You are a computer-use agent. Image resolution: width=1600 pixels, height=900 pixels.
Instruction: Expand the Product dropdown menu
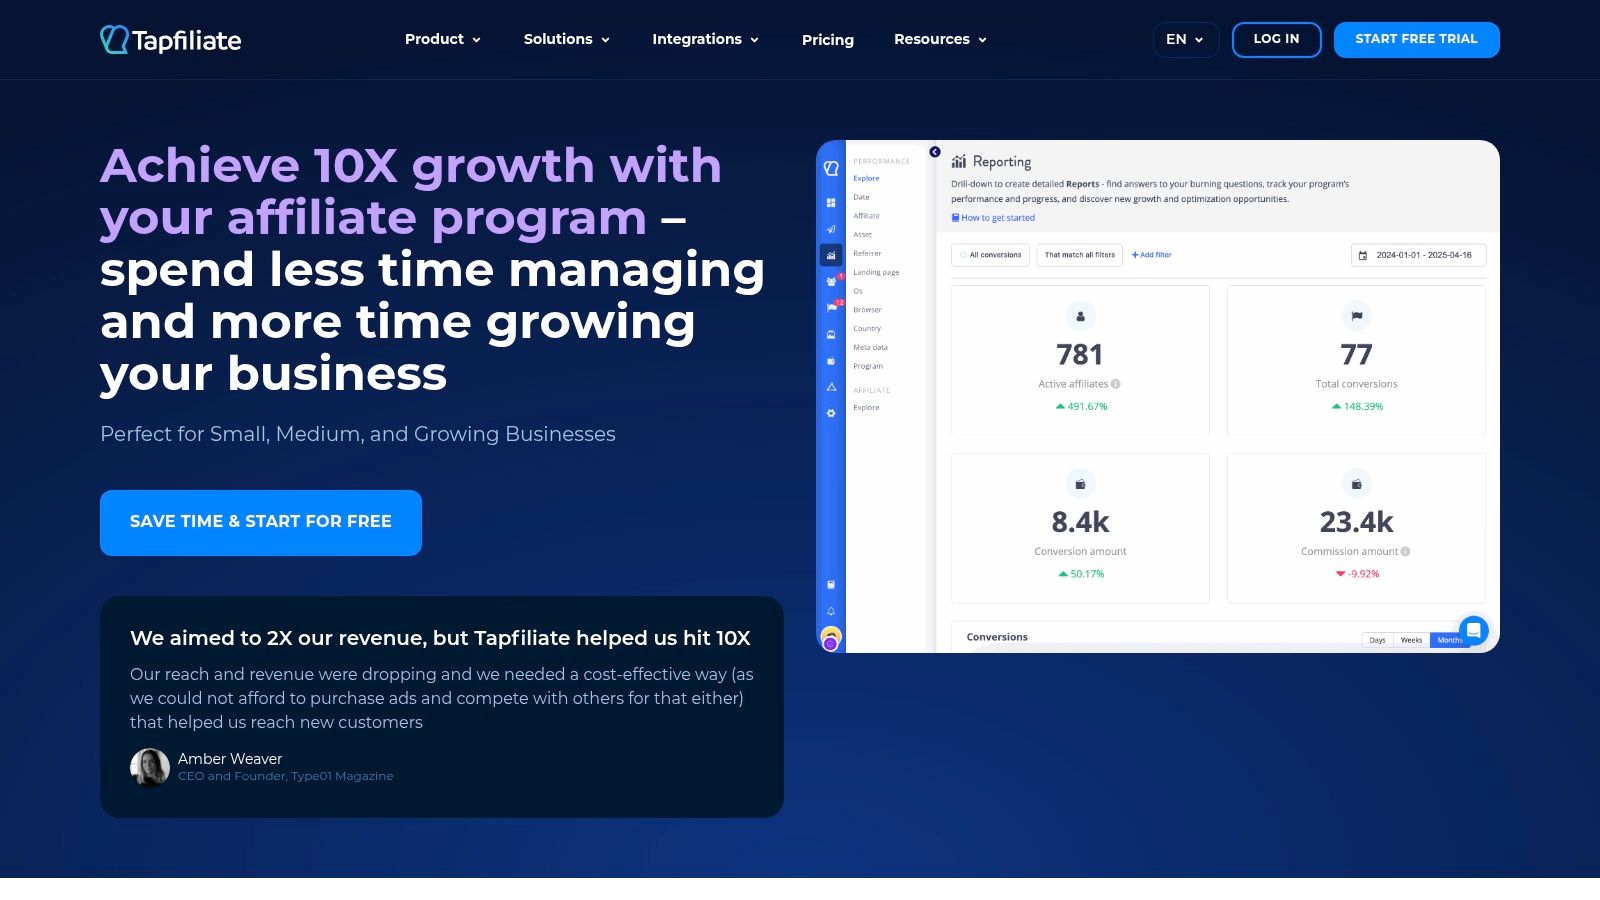pos(442,39)
